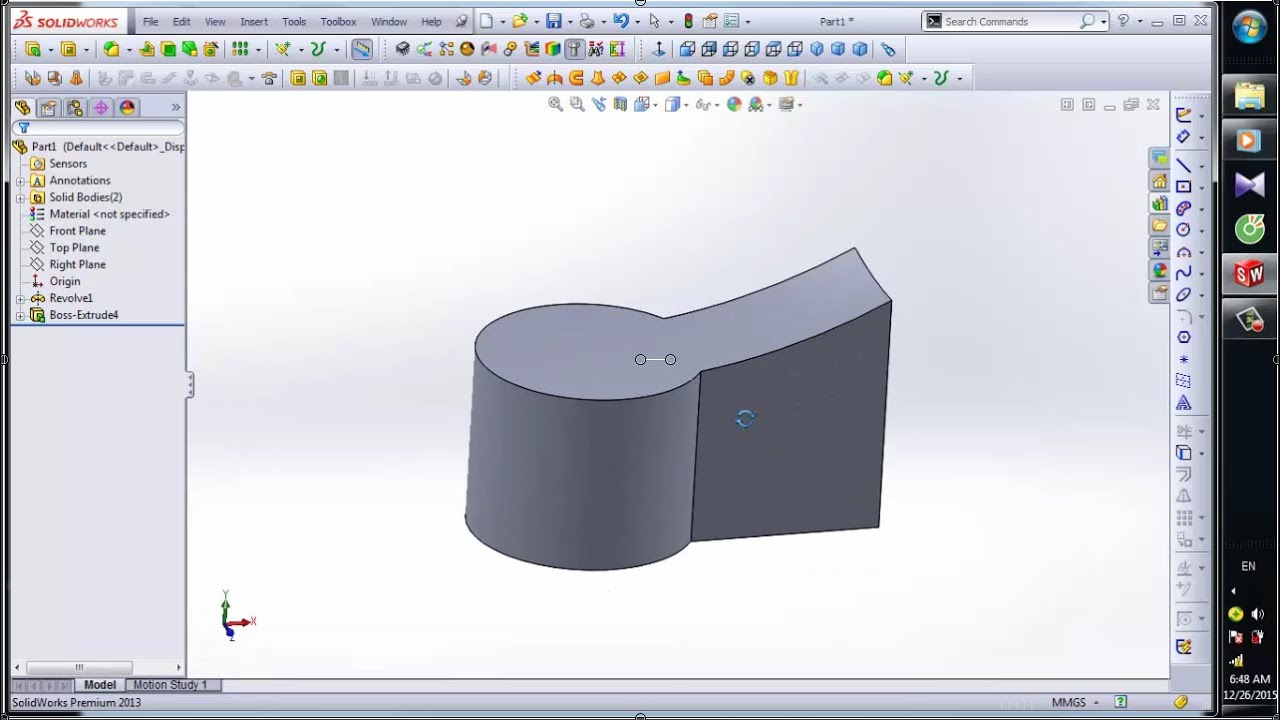Open the dropdown next to New document
1280x720 pixels.
coord(502,21)
